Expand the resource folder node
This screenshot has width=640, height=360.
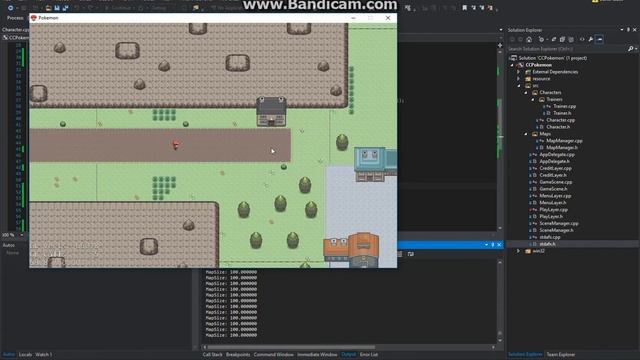click(x=519, y=79)
